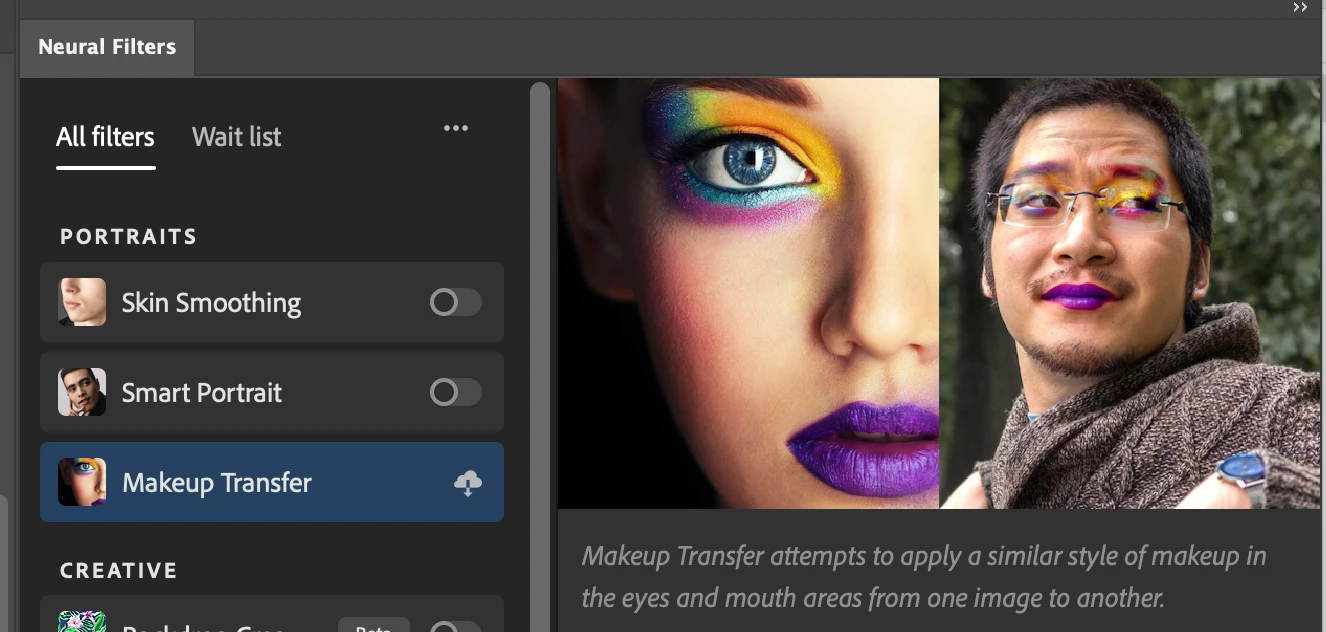The height and width of the screenshot is (632, 1326).
Task: Collapse the panel with the double-arrow icon
Action: coord(1300,7)
